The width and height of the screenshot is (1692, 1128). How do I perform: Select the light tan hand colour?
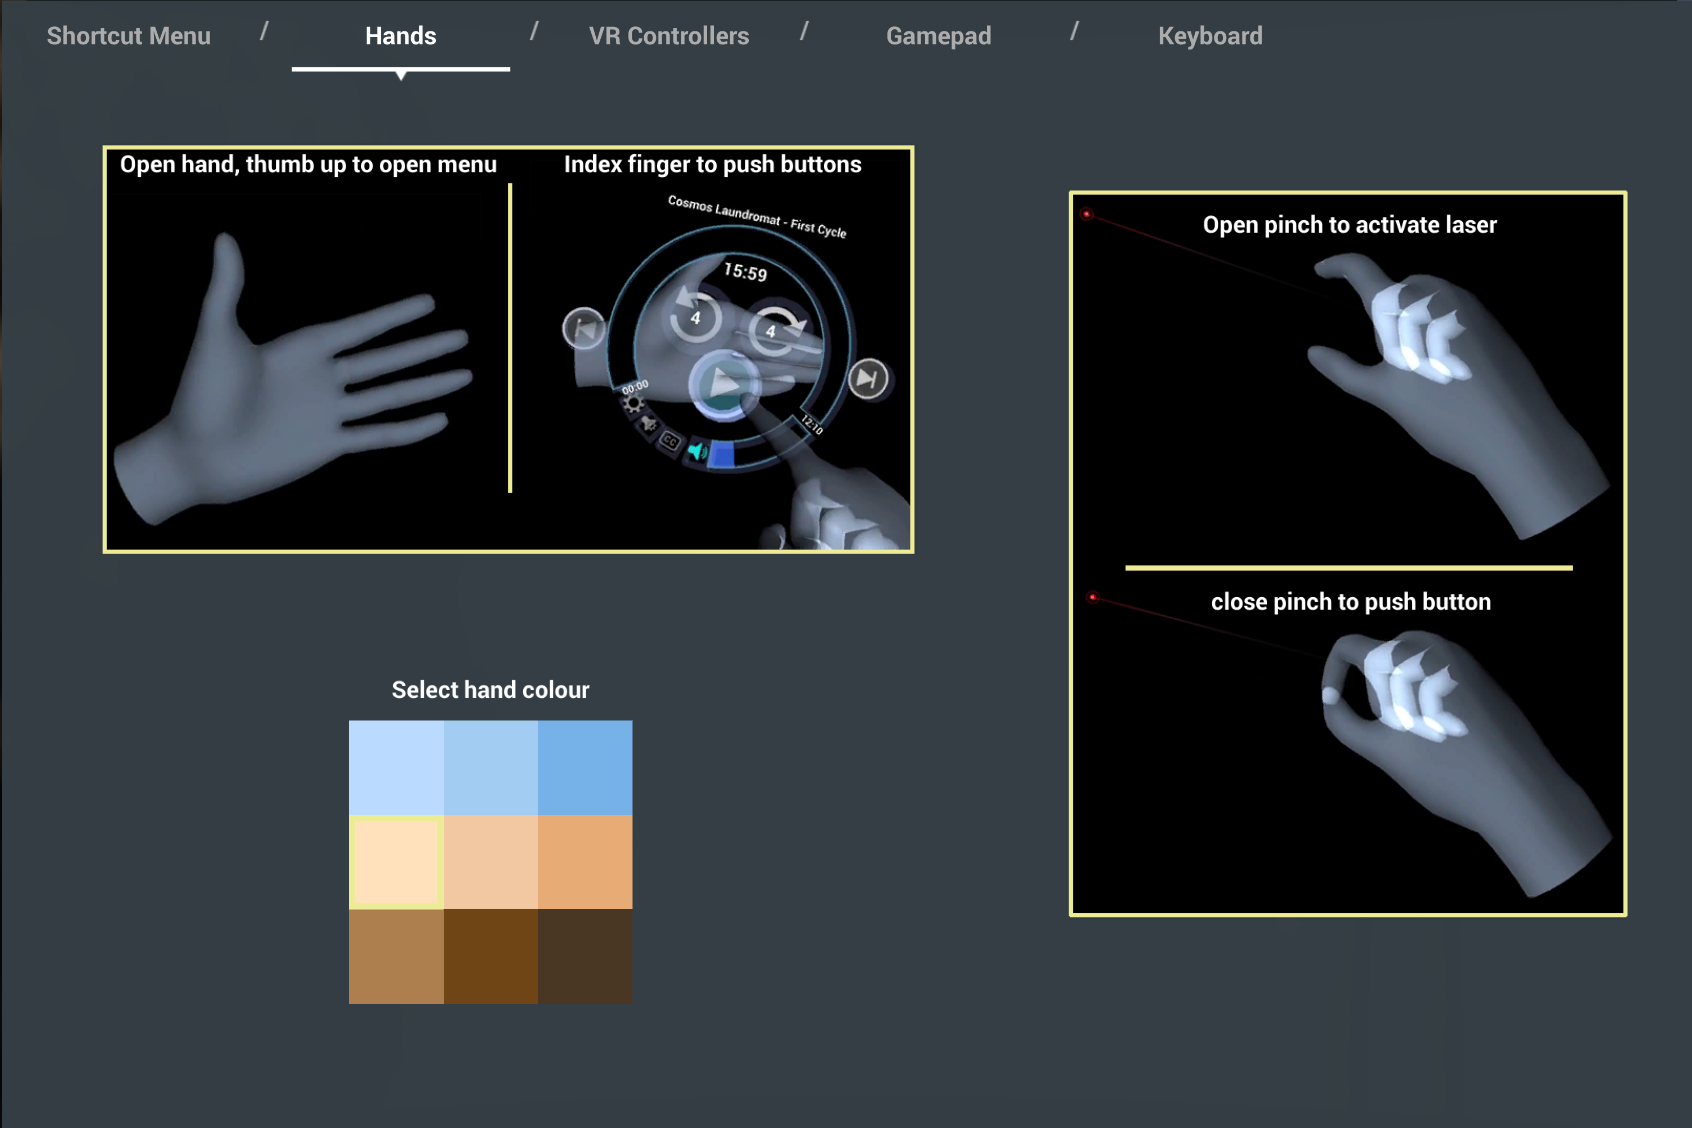click(491, 862)
